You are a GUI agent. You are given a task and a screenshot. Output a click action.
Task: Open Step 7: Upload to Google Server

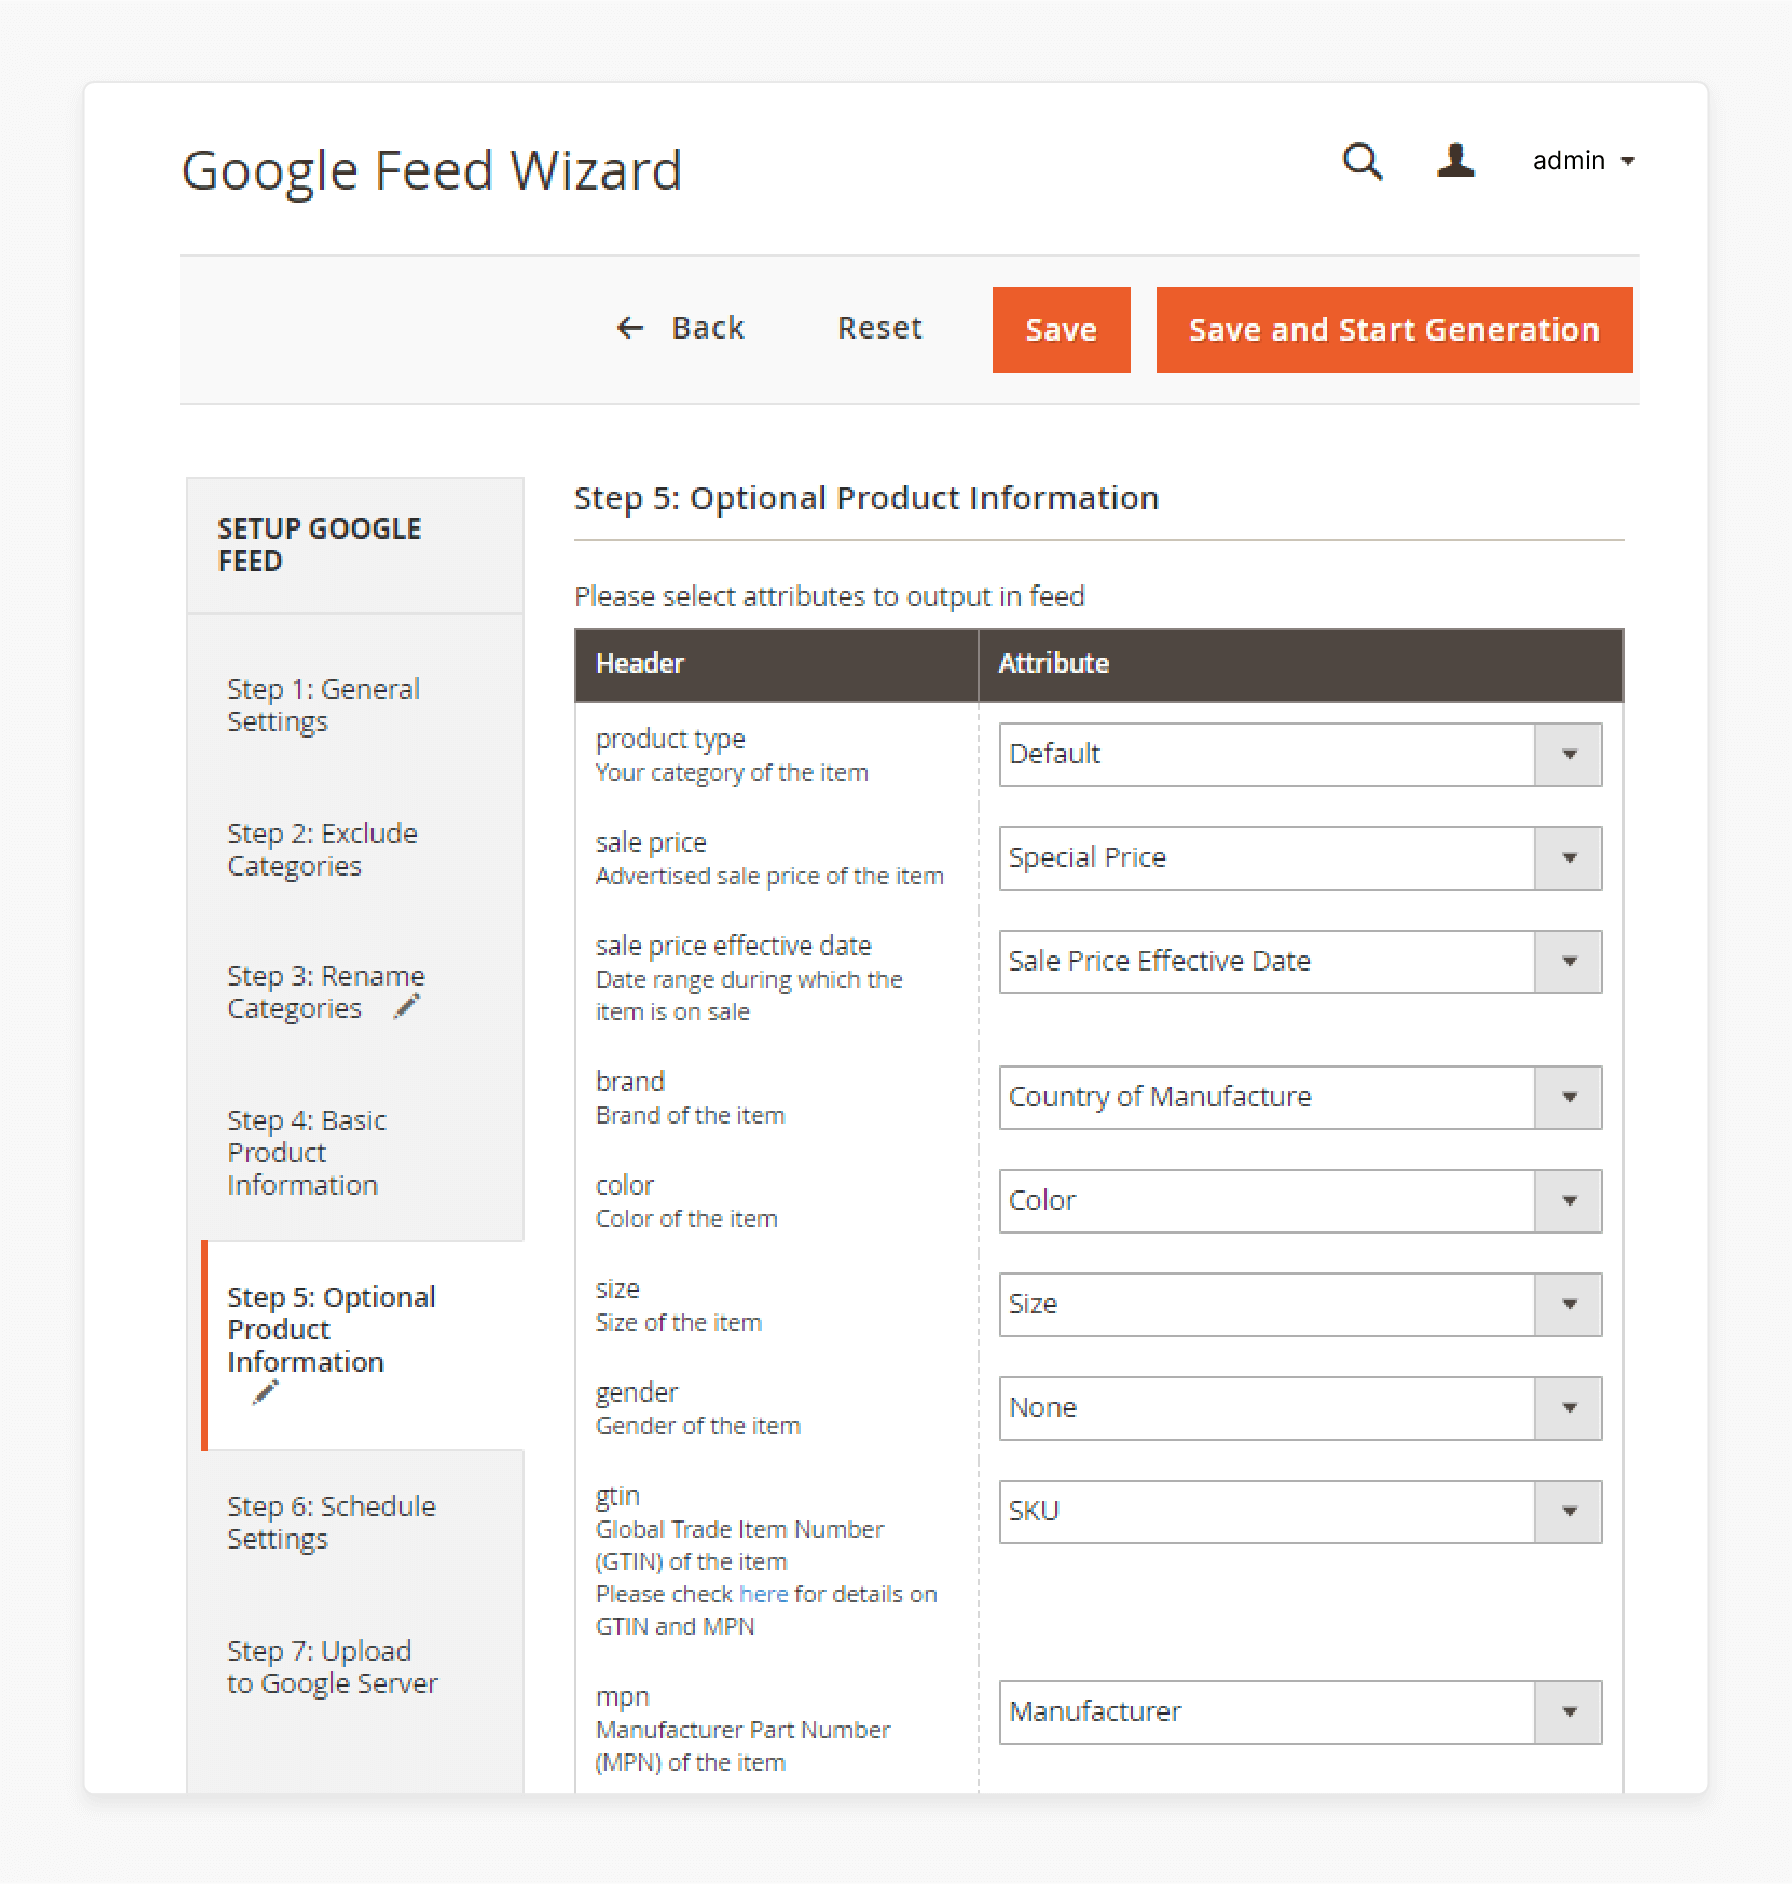tap(332, 1667)
